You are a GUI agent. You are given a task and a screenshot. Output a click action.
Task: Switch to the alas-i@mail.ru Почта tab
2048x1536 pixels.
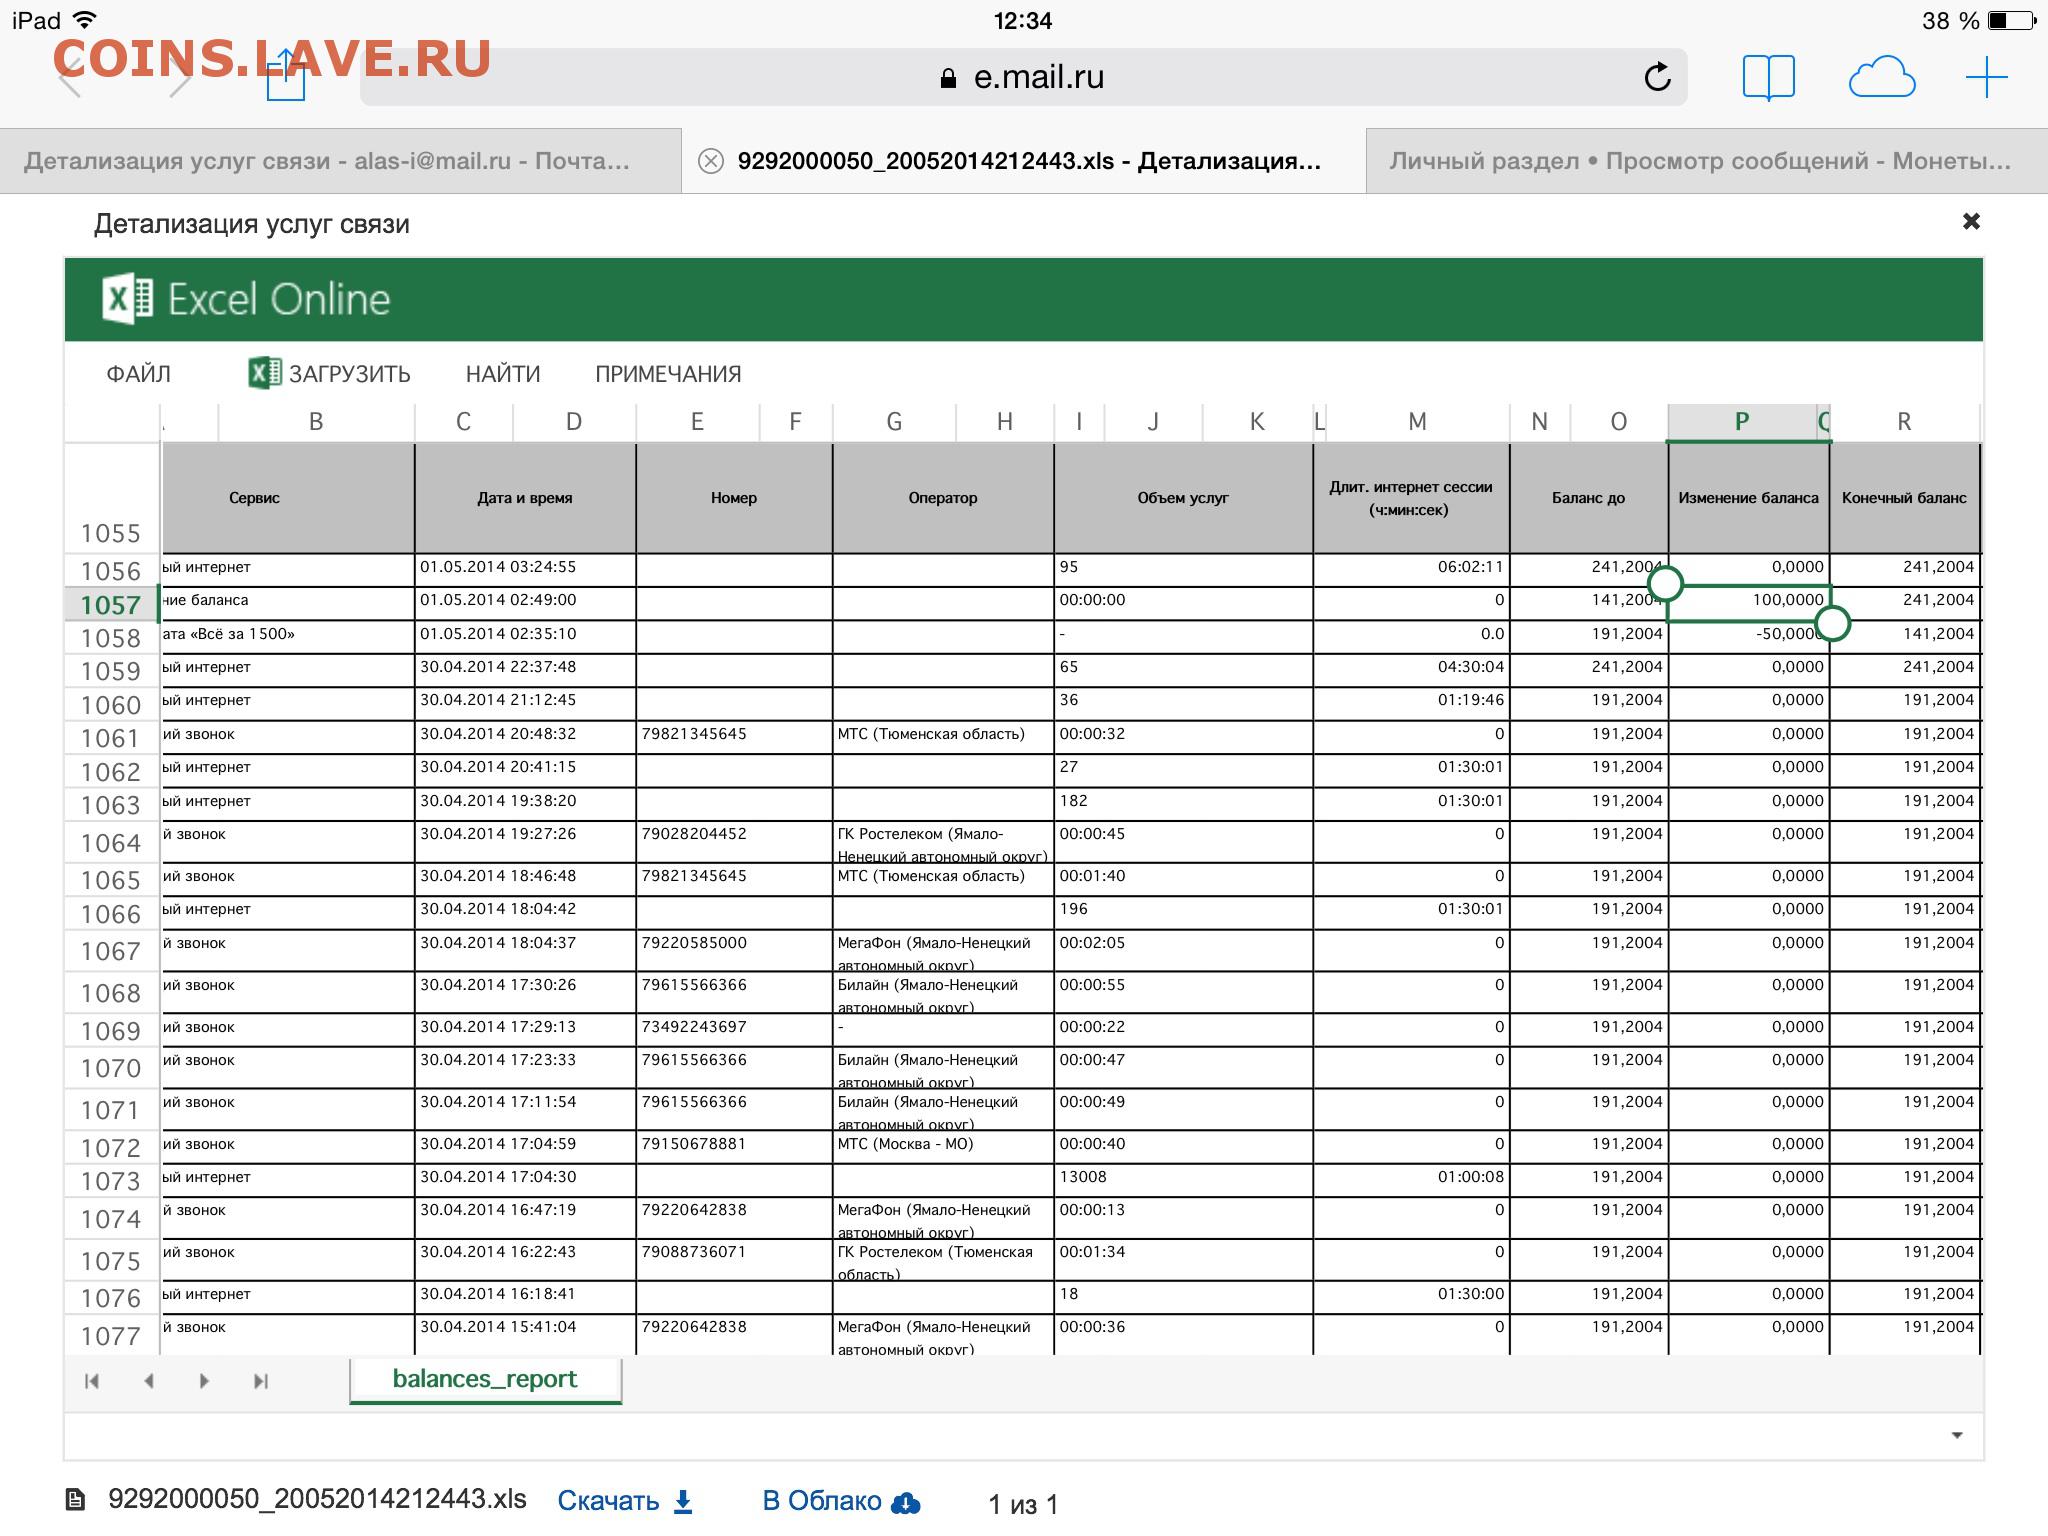click(340, 161)
